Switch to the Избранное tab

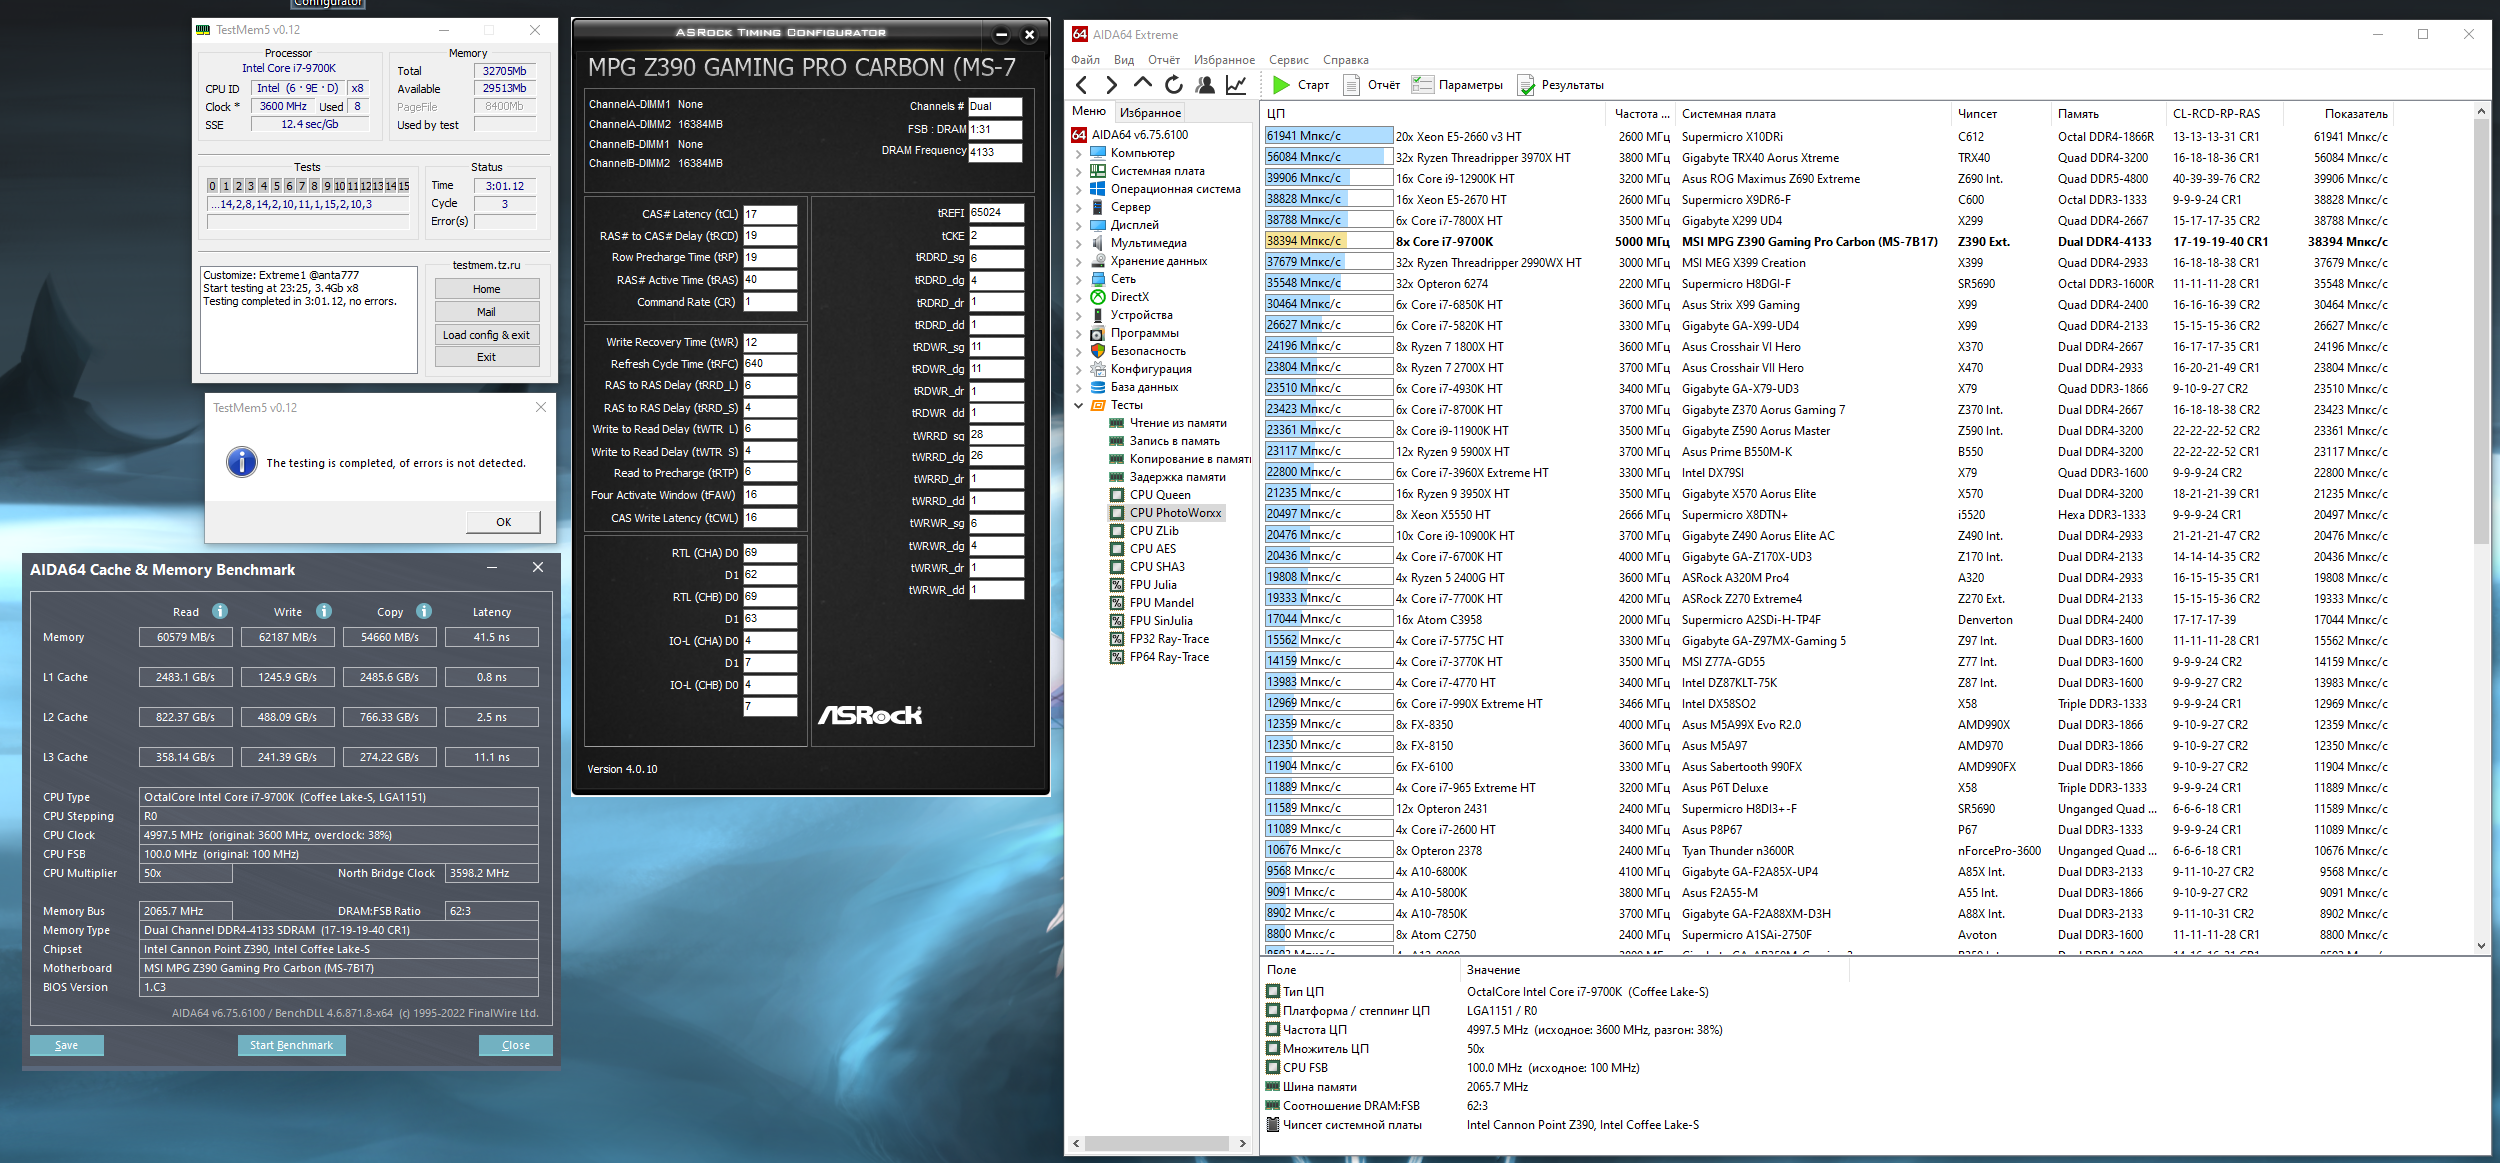[1150, 112]
